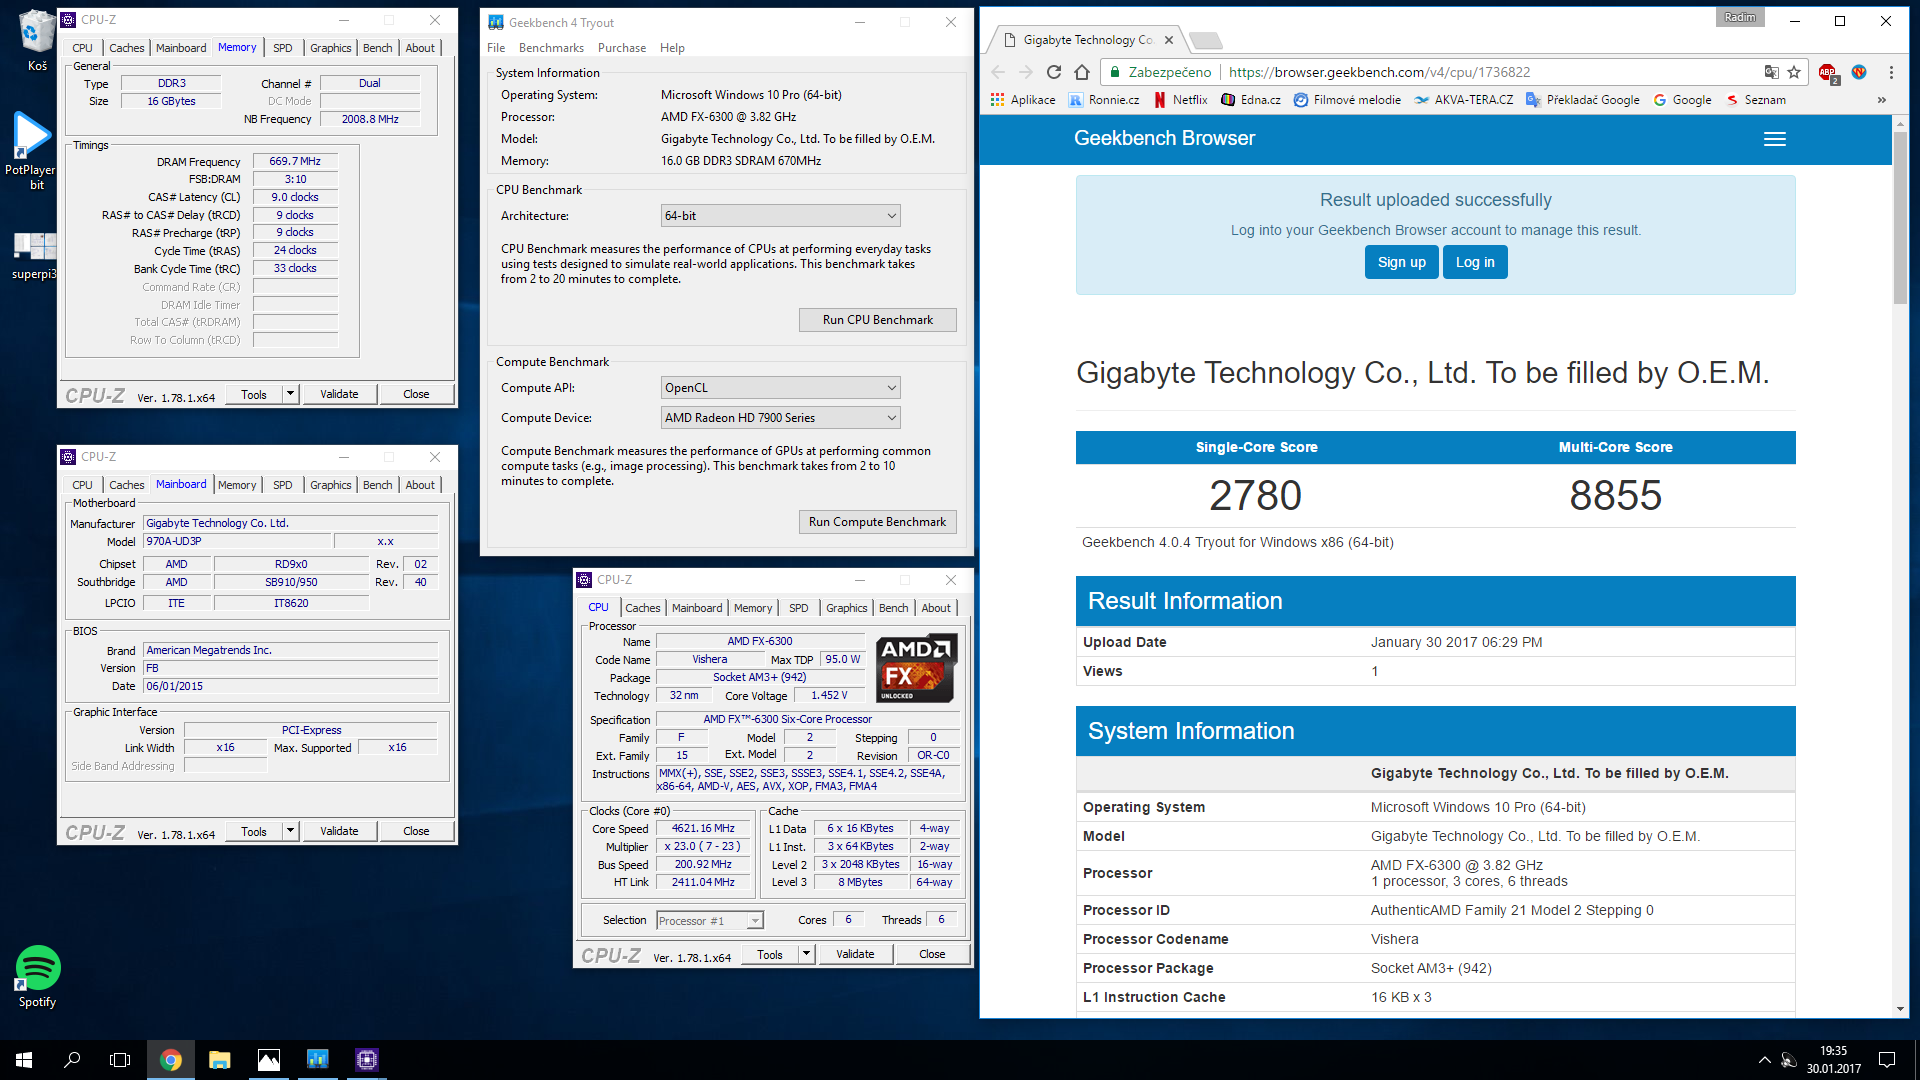This screenshot has height=1080, width=1920.
Task: Show hidden system tray icons
Action: click(x=1764, y=1060)
